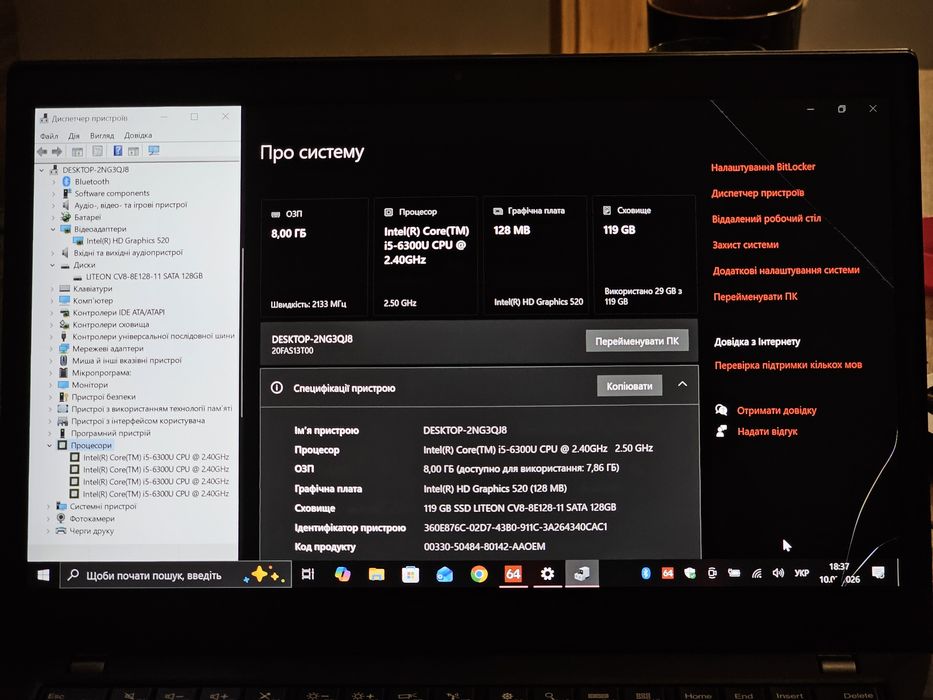Open the AIDA64 icon in system tray

coord(668,573)
